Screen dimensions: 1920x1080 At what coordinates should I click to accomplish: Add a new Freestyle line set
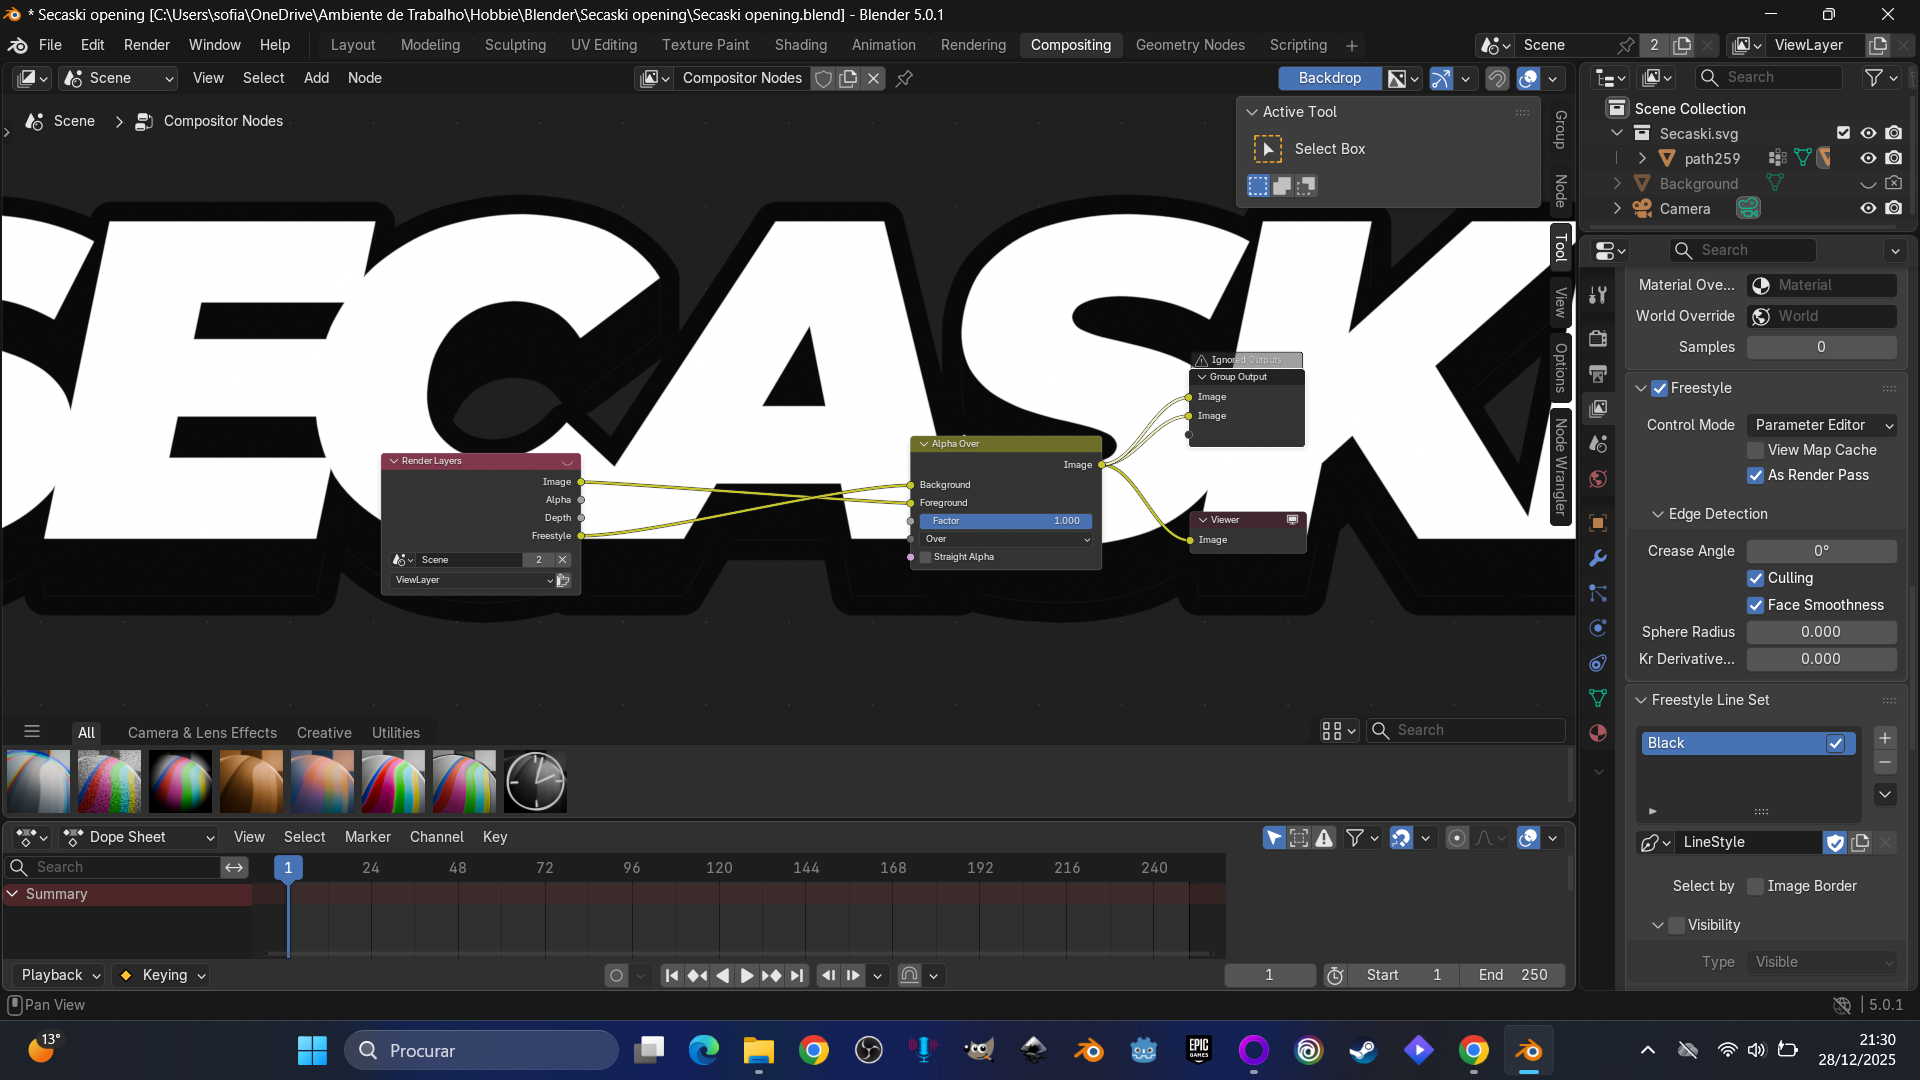(1884, 738)
